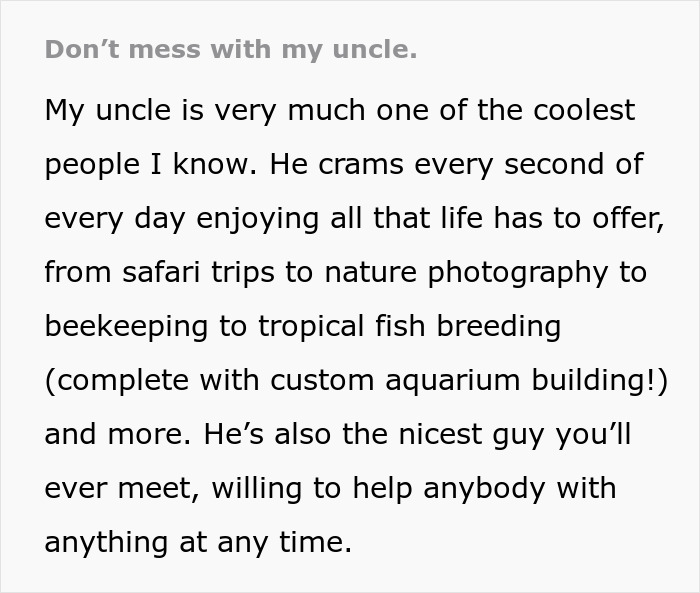Click the word "anybody" in the paragraph

pos(484,489)
